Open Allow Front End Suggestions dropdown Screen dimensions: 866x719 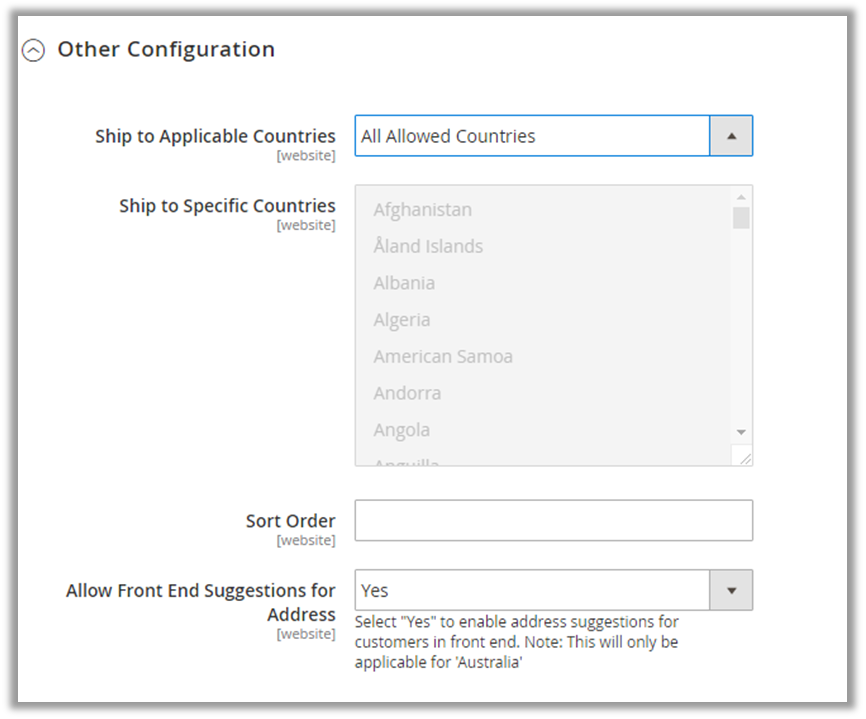click(x=532, y=590)
